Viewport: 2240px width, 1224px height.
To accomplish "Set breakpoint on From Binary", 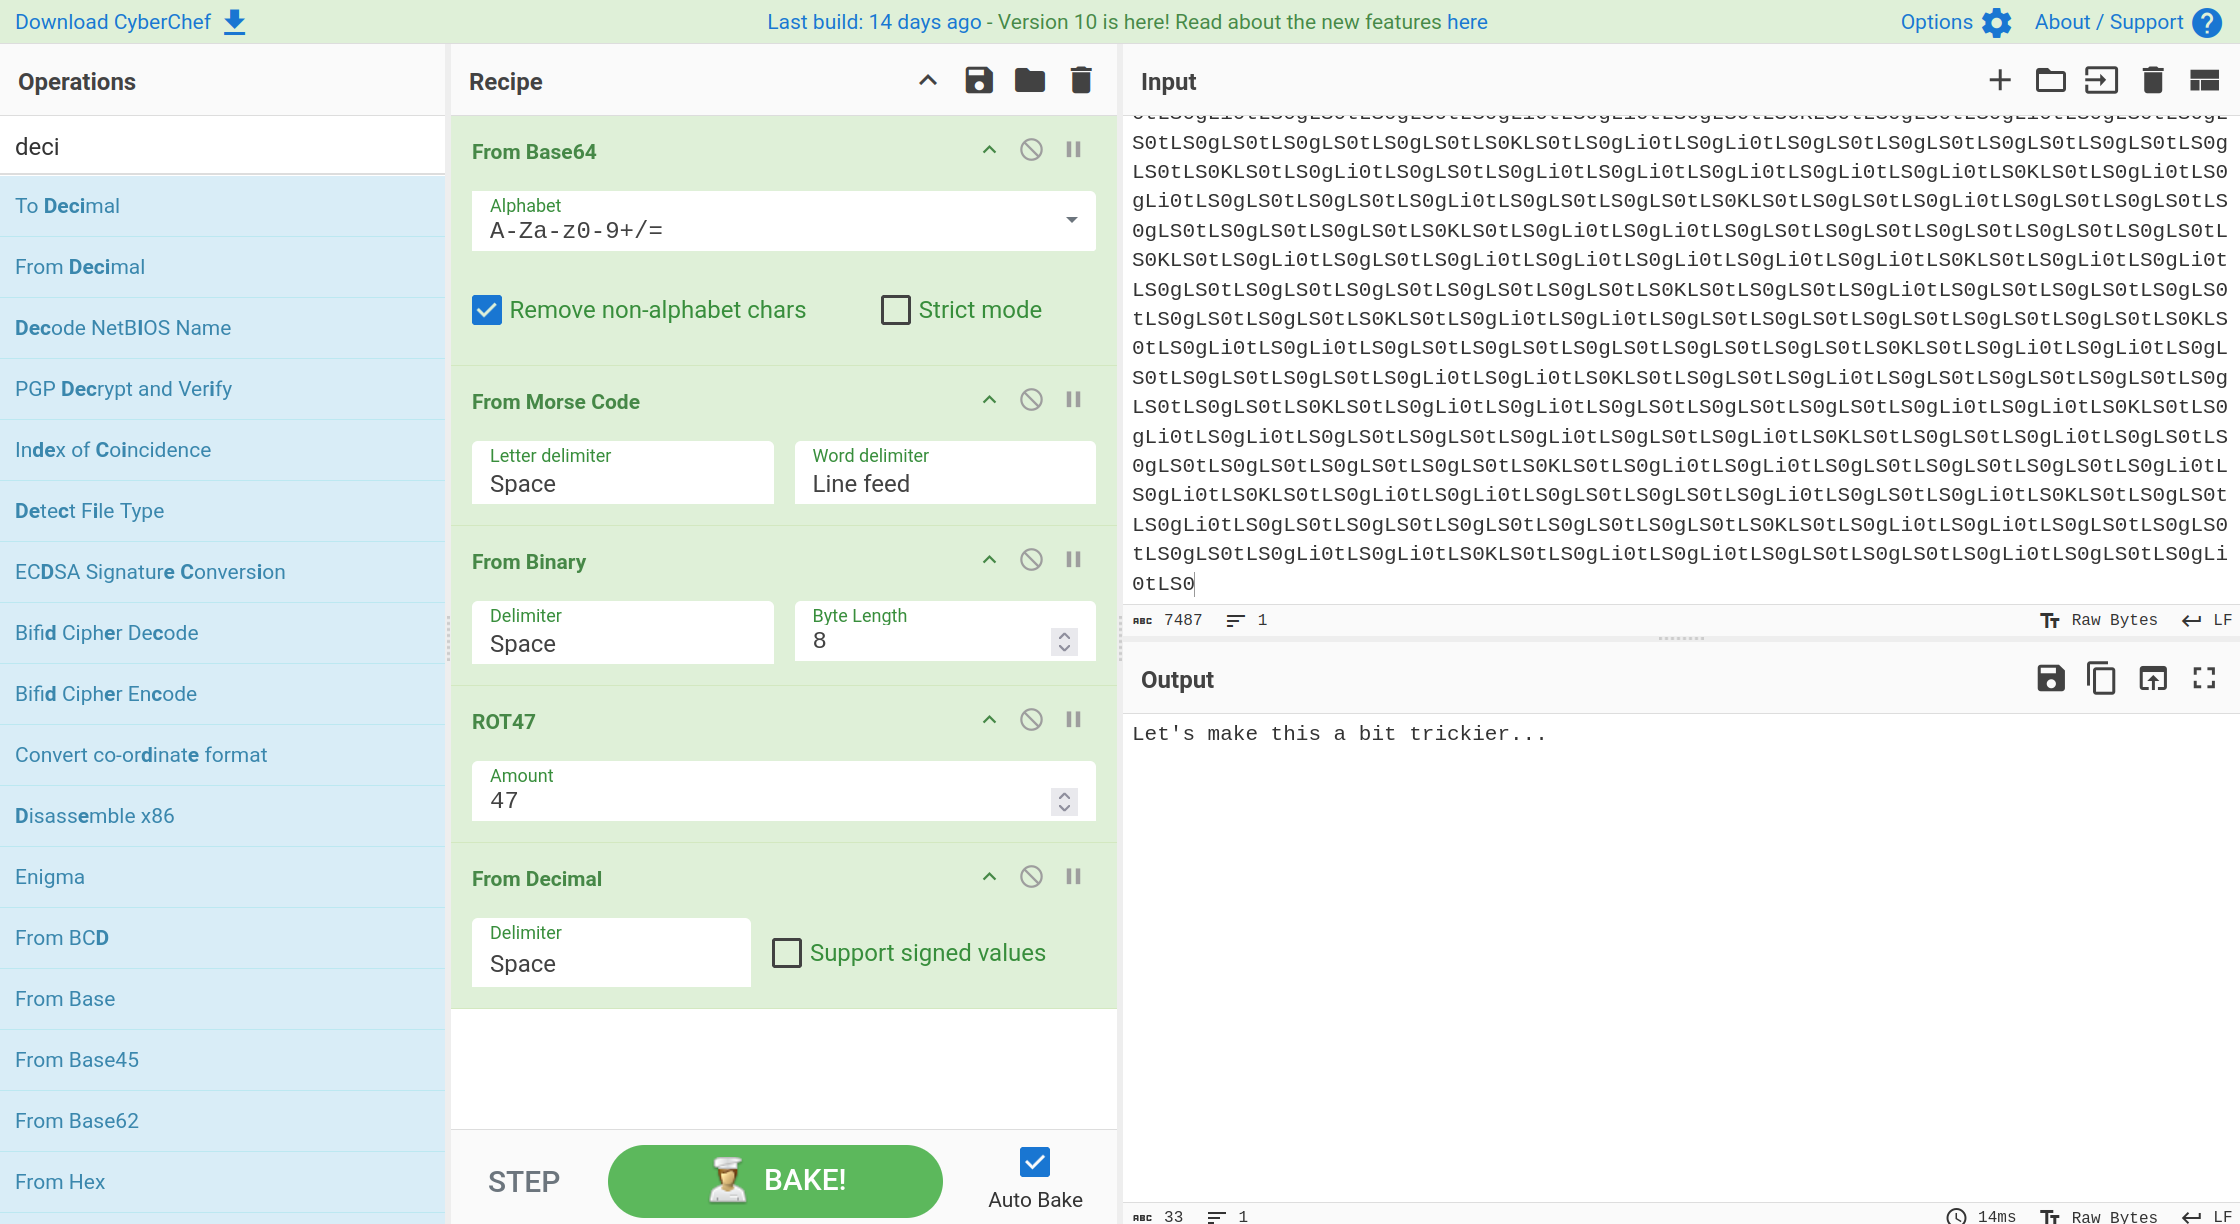I will click(1073, 560).
